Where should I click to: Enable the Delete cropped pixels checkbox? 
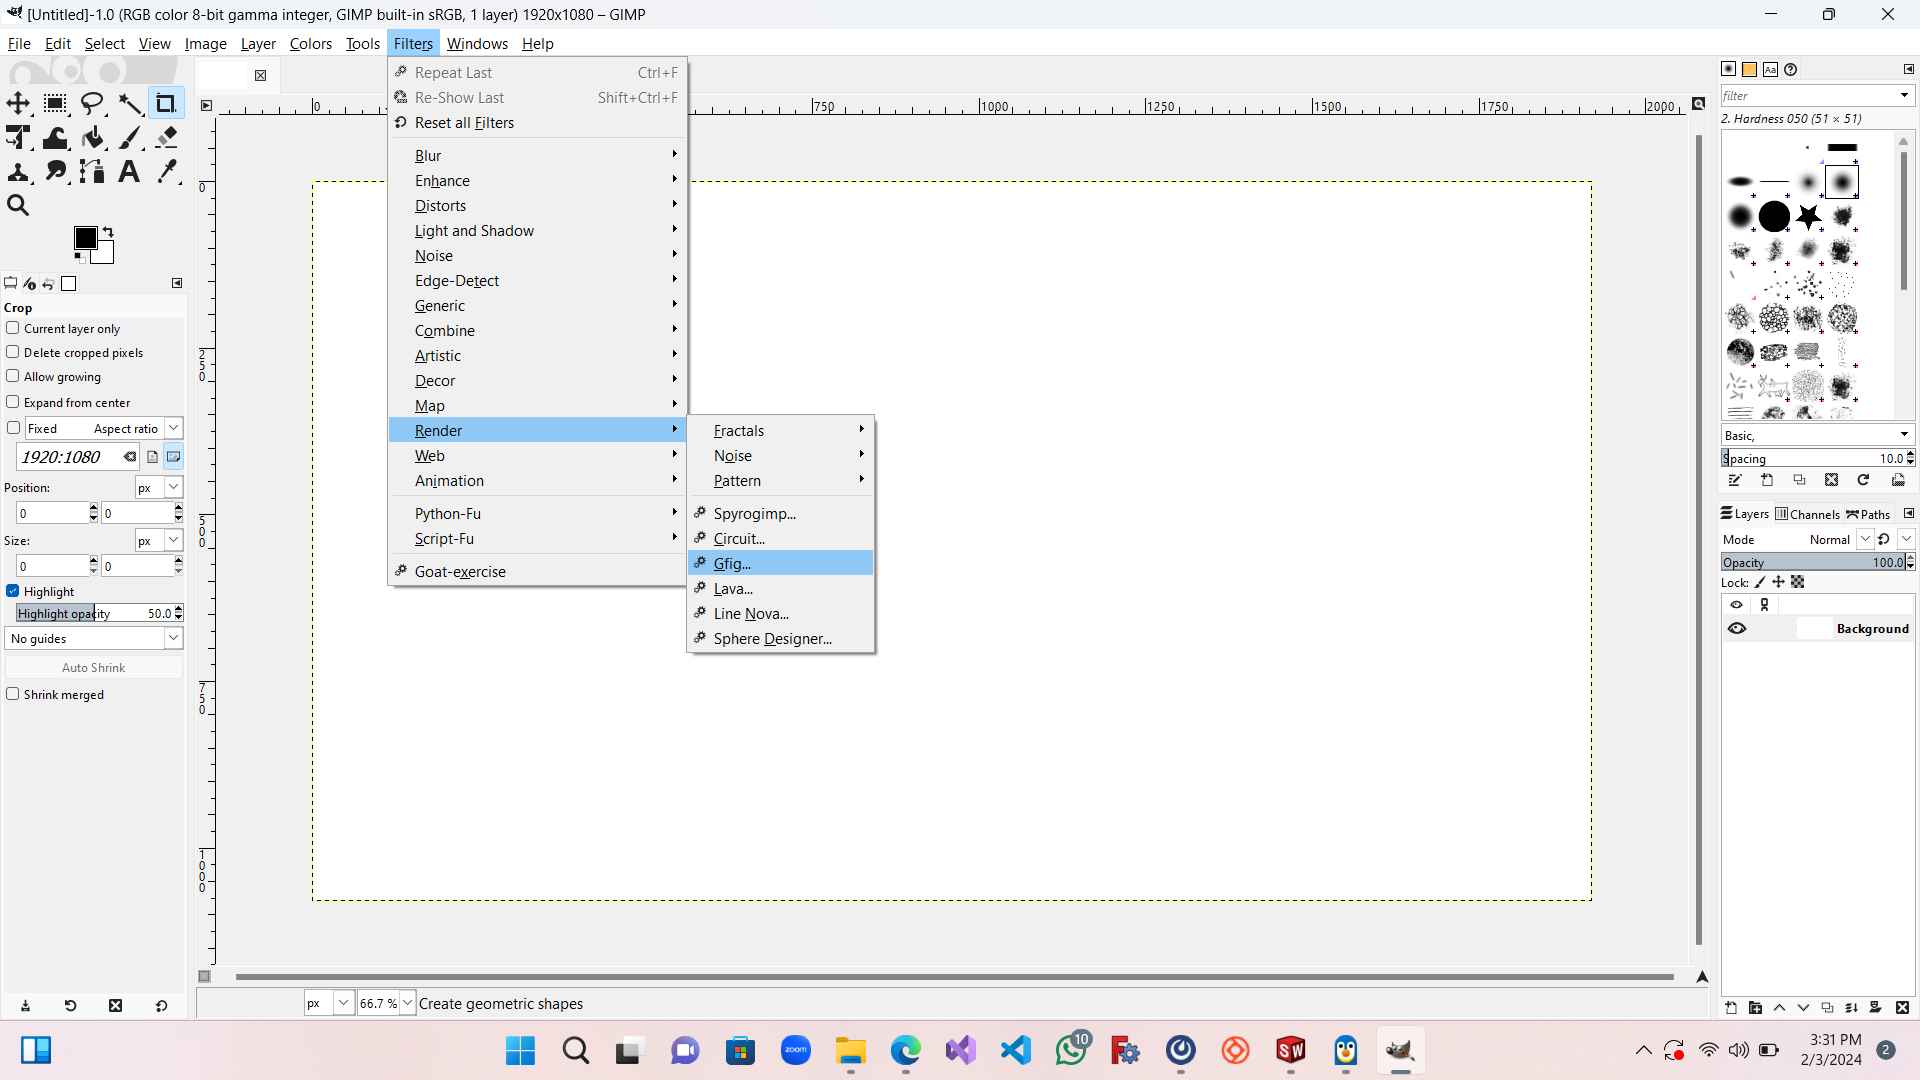click(13, 352)
